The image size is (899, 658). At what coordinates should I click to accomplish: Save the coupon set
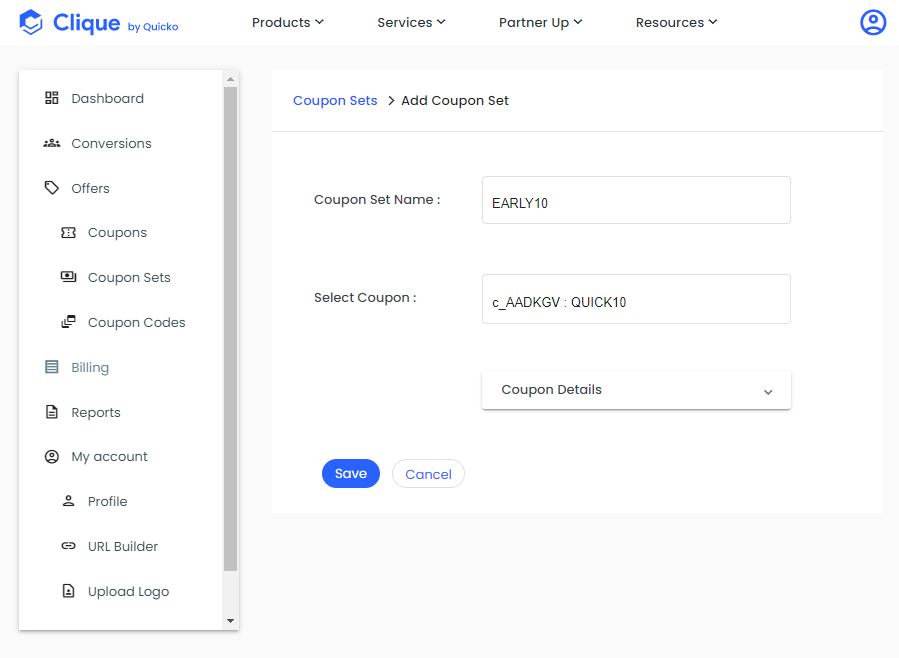[351, 473]
